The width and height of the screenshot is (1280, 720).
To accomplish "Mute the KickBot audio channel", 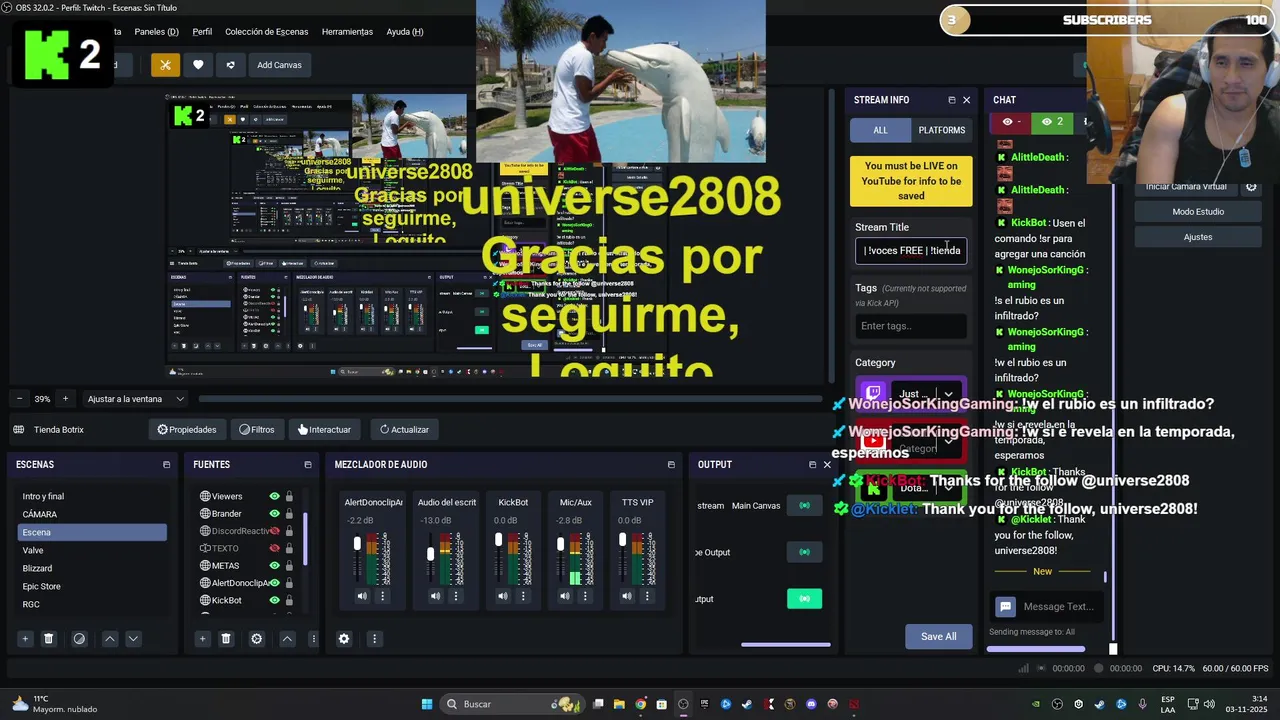I will point(502,596).
